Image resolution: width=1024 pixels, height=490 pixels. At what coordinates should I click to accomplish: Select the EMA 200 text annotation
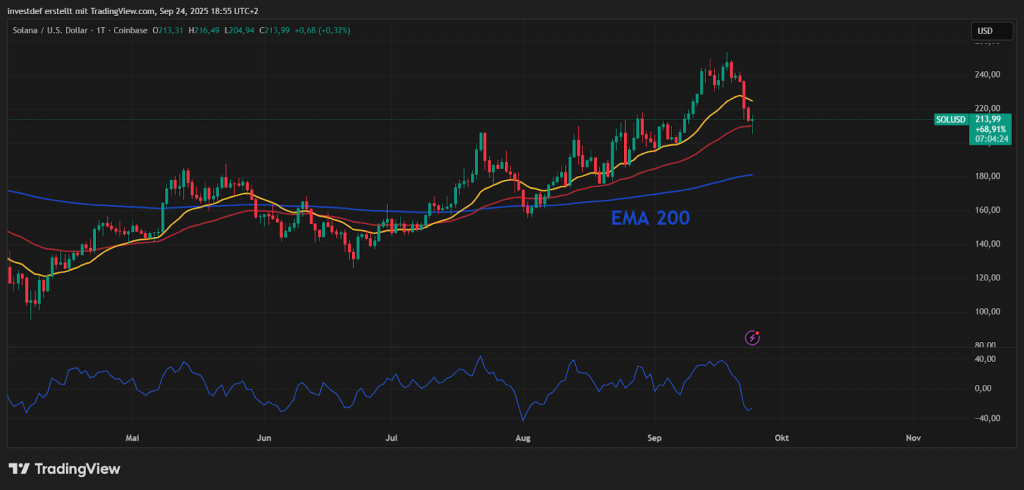pyautogui.click(x=650, y=216)
